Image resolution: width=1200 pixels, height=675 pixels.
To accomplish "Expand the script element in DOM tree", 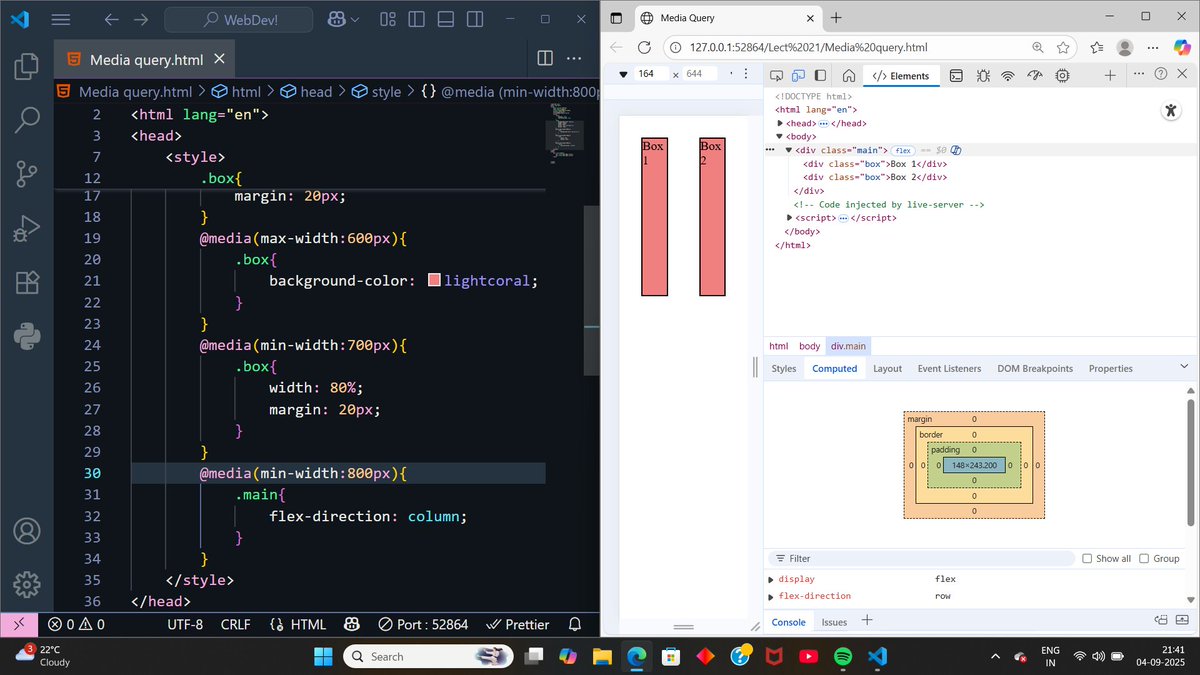I will (x=790, y=218).
